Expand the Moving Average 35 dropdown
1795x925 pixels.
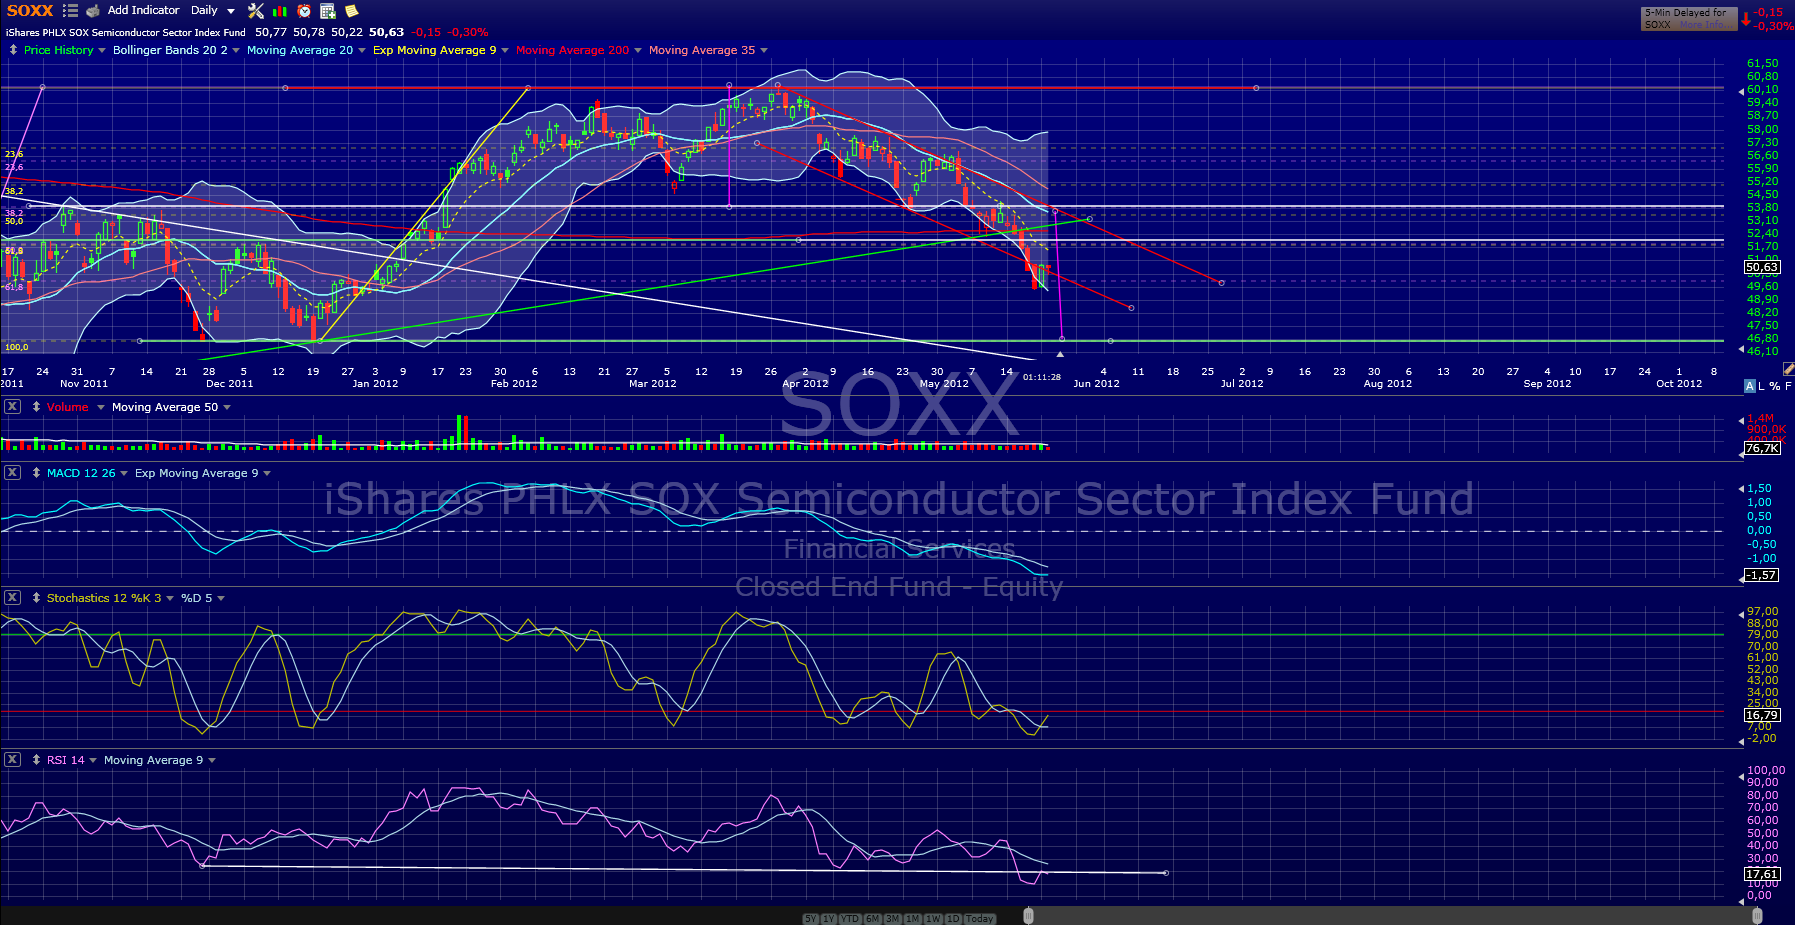click(764, 51)
